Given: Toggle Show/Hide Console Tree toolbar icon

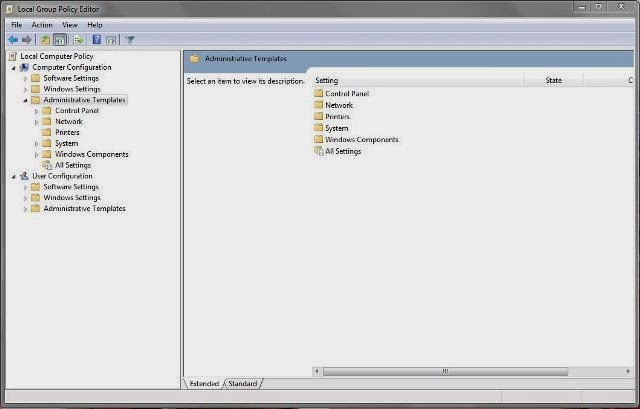Looking at the screenshot, I should 60,40.
